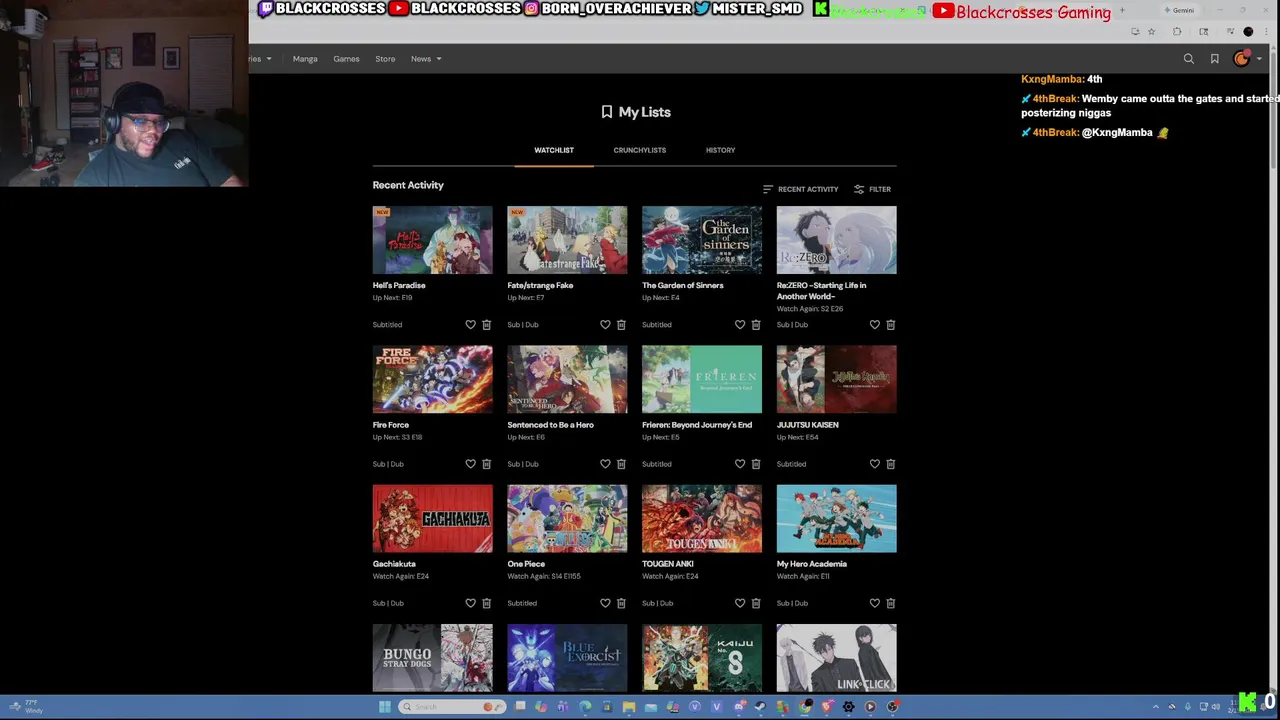Select the Watchlist tab
Screen dimensions: 1280x720
(554, 150)
